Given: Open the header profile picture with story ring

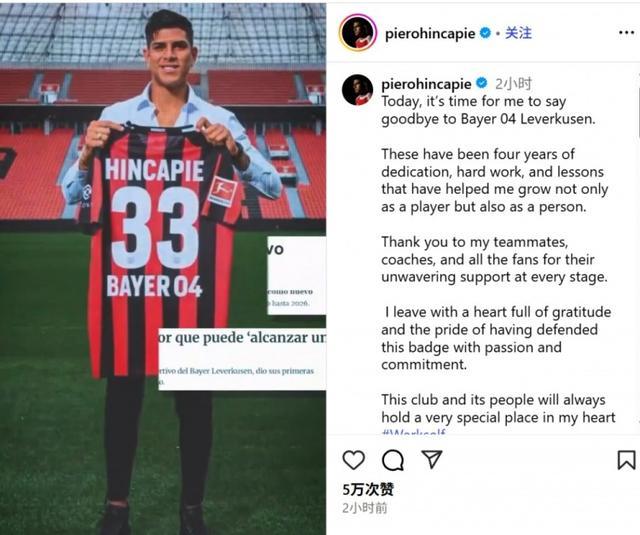Looking at the screenshot, I should [x=358, y=33].
